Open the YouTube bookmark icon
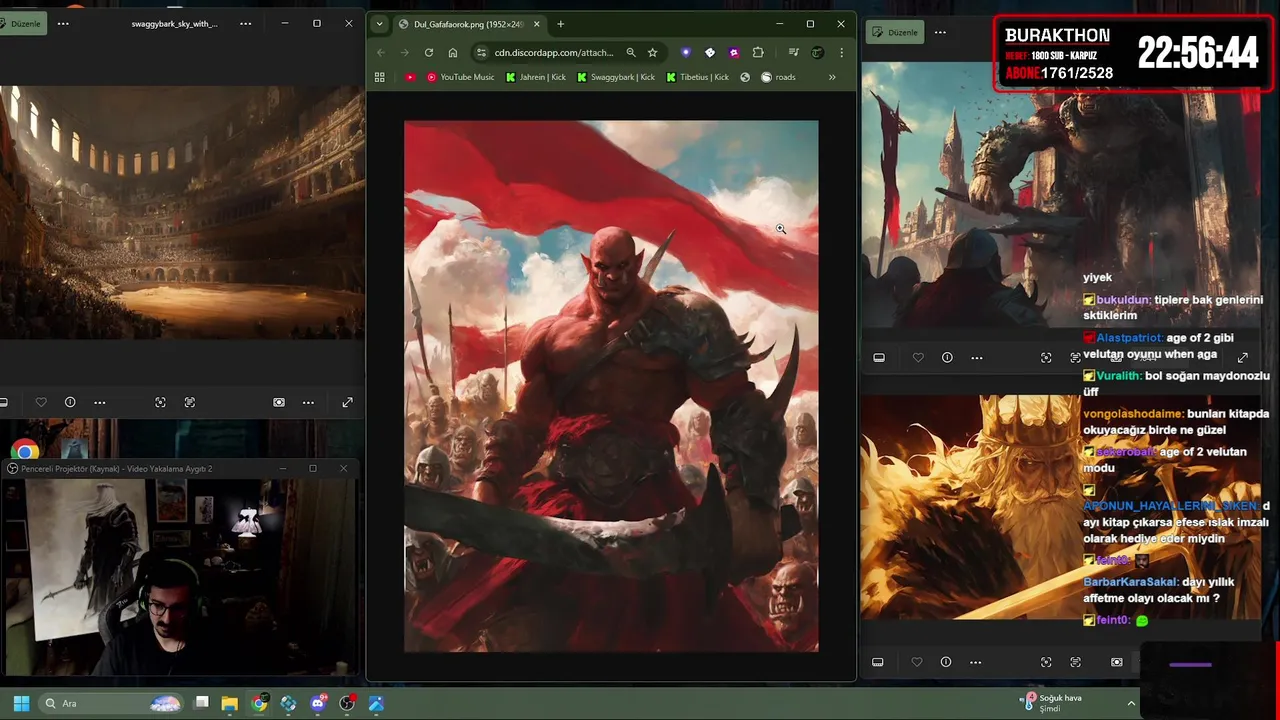This screenshot has width=1280, height=720. tap(410, 77)
